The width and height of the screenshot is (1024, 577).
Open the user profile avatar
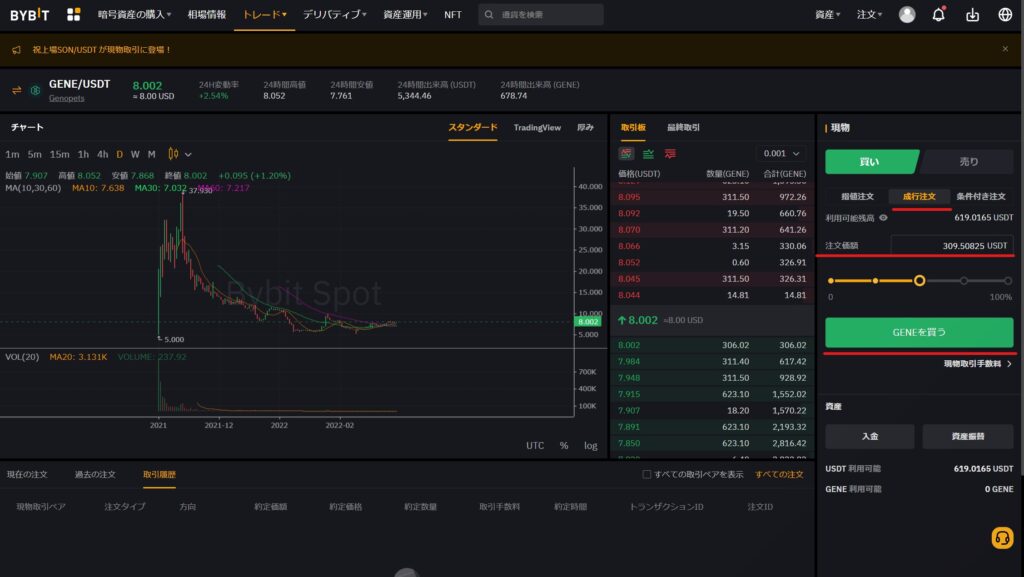(906, 14)
